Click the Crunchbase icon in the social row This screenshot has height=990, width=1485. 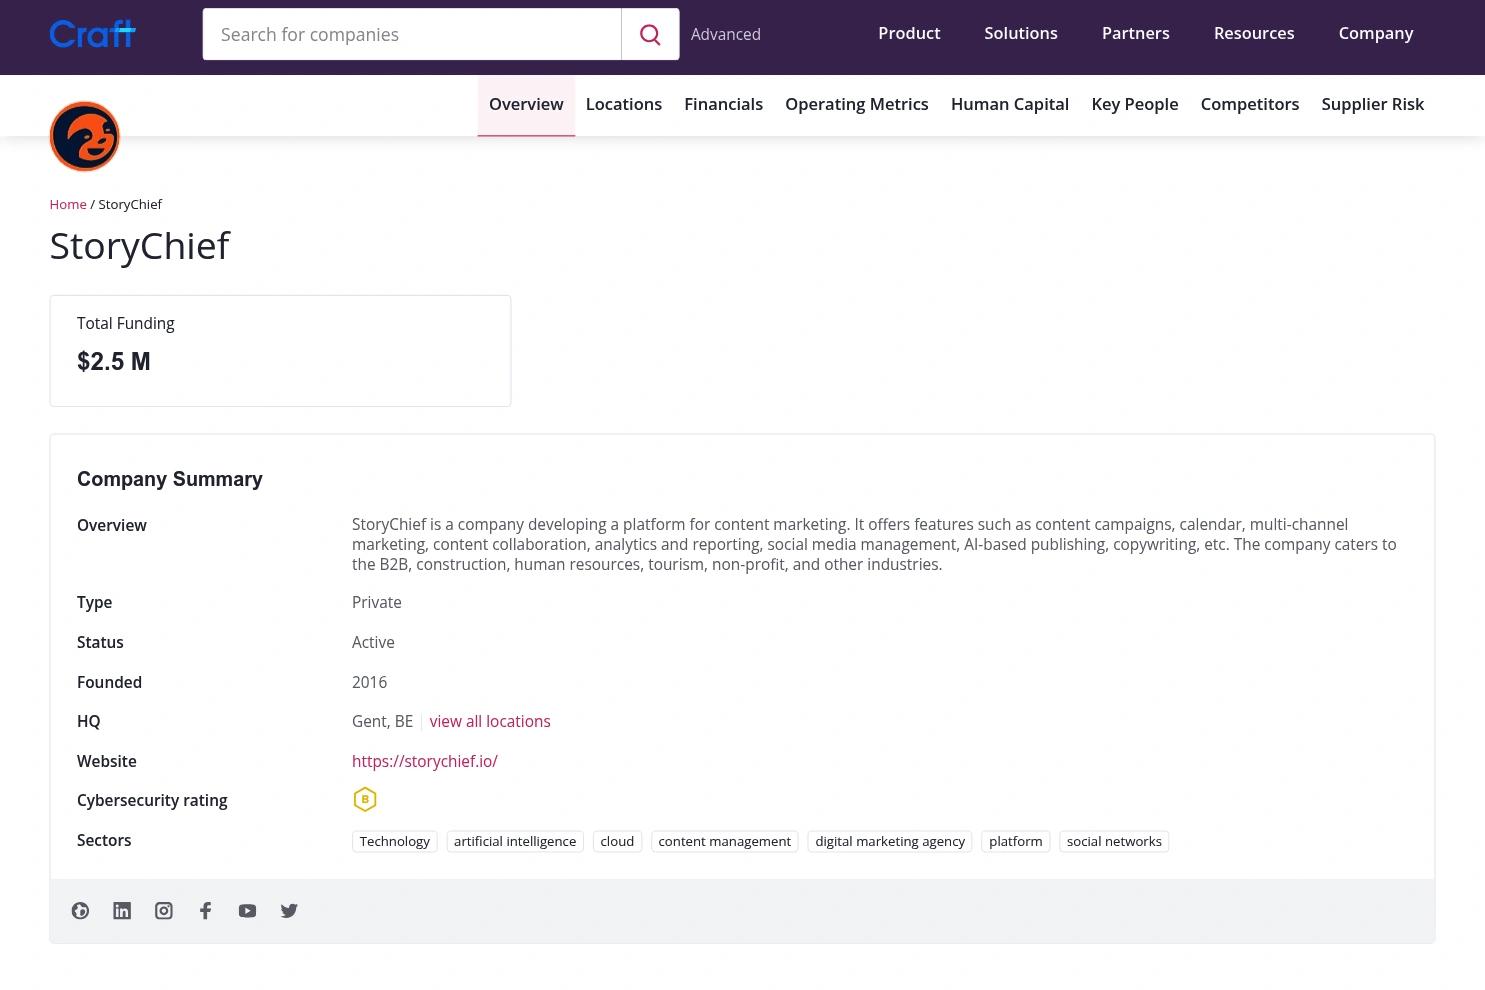click(80, 910)
